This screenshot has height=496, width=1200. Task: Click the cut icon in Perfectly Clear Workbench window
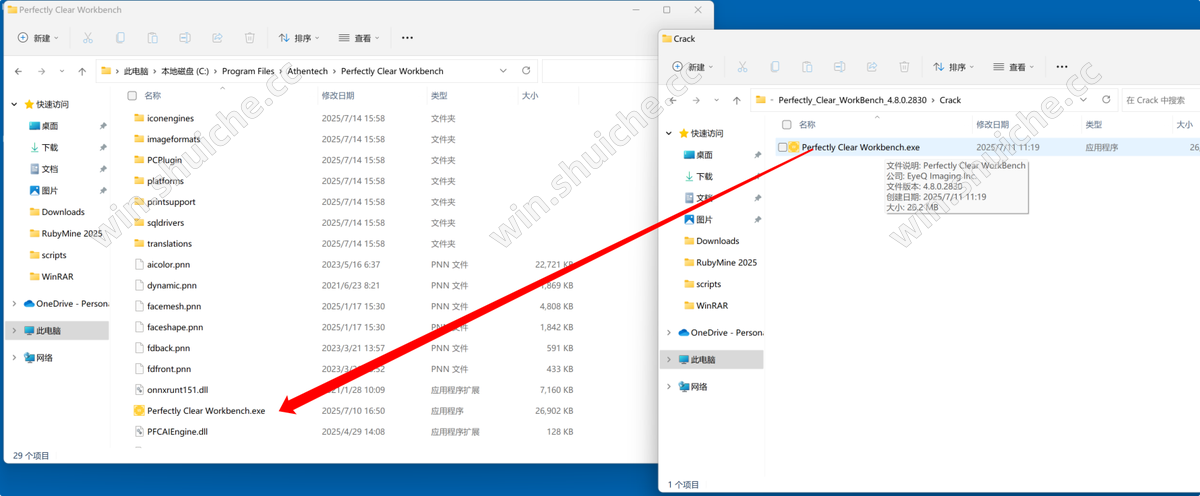click(88, 38)
